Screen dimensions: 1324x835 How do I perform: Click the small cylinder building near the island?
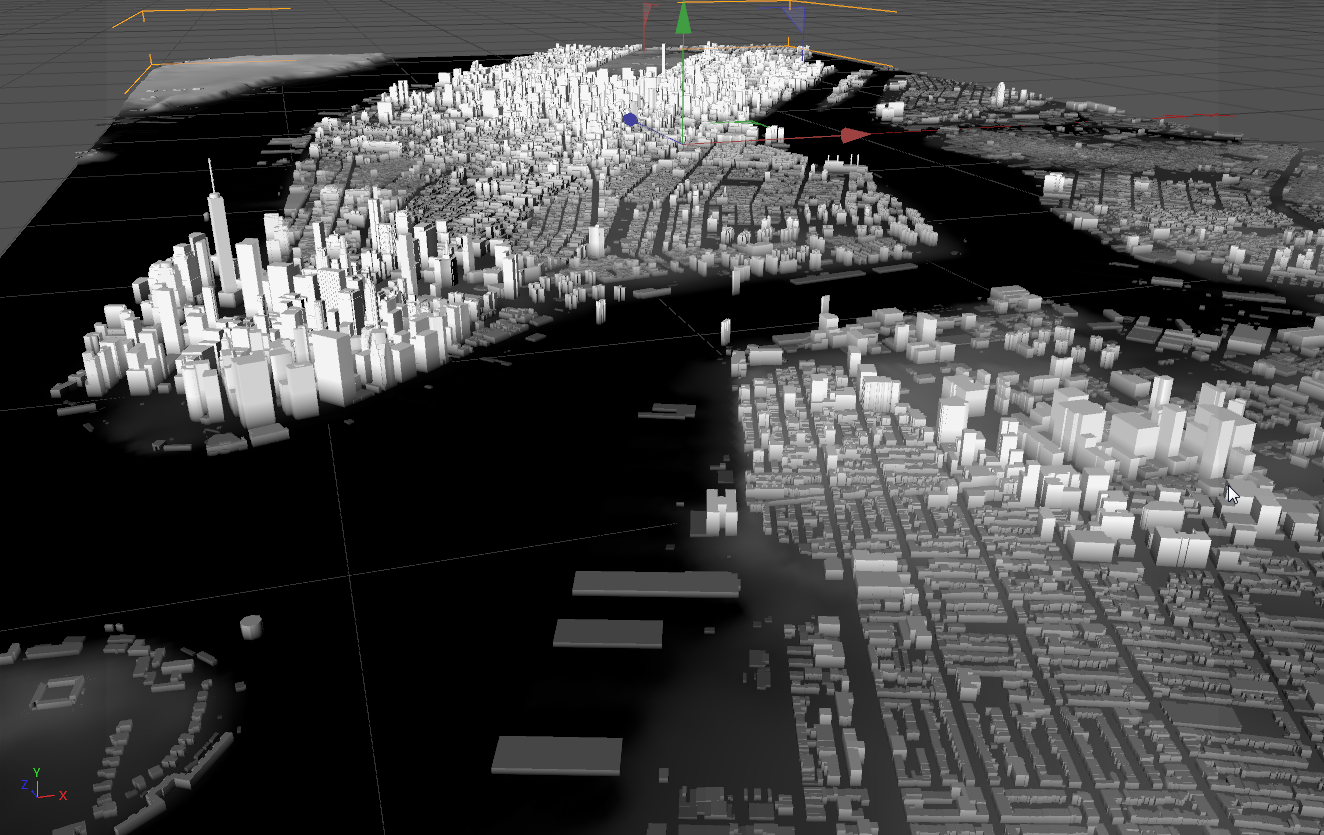(x=251, y=627)
